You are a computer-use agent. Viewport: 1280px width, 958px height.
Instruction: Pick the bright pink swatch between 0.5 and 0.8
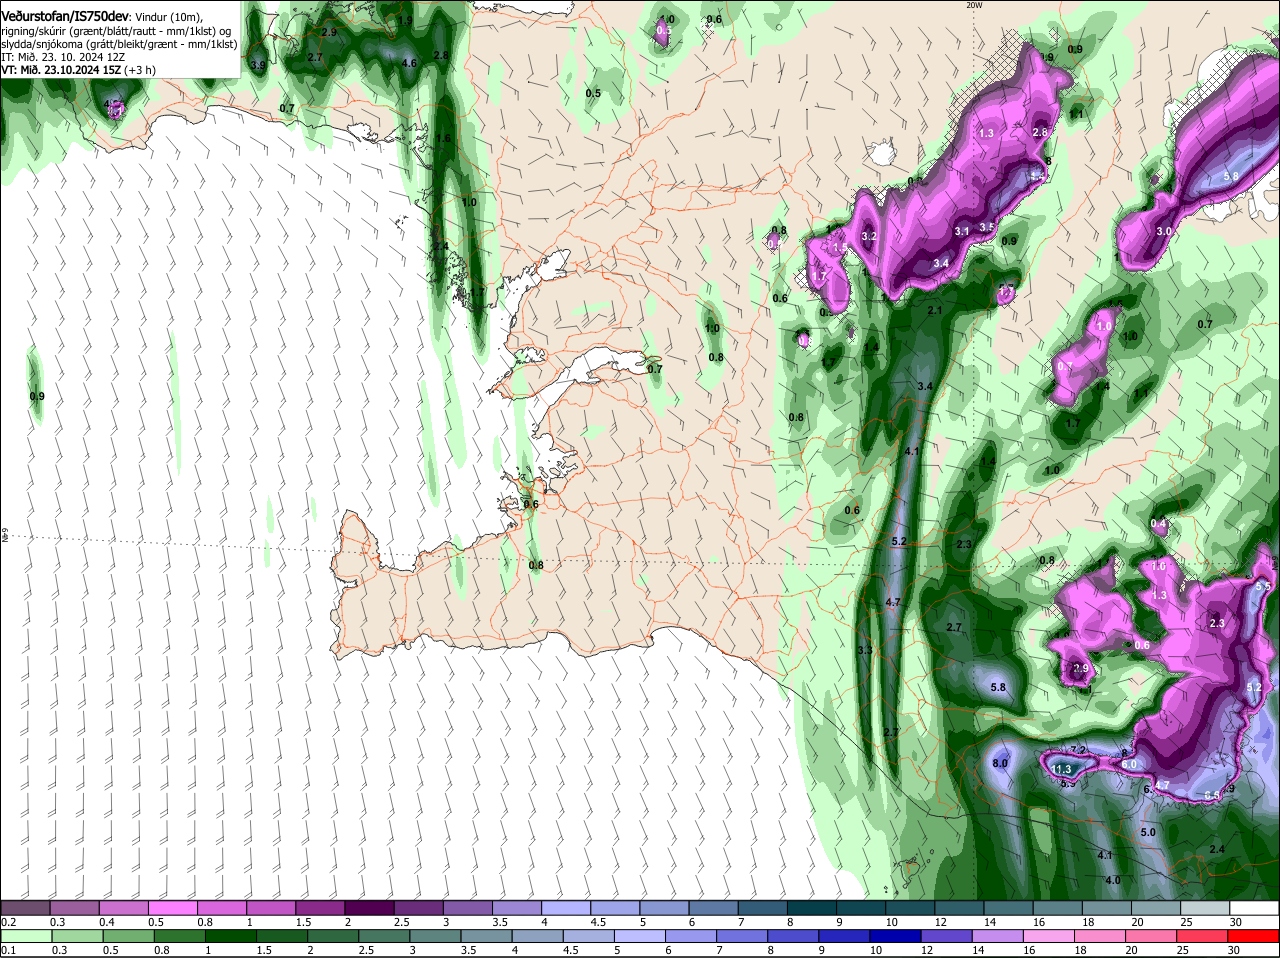coord(173,908)
